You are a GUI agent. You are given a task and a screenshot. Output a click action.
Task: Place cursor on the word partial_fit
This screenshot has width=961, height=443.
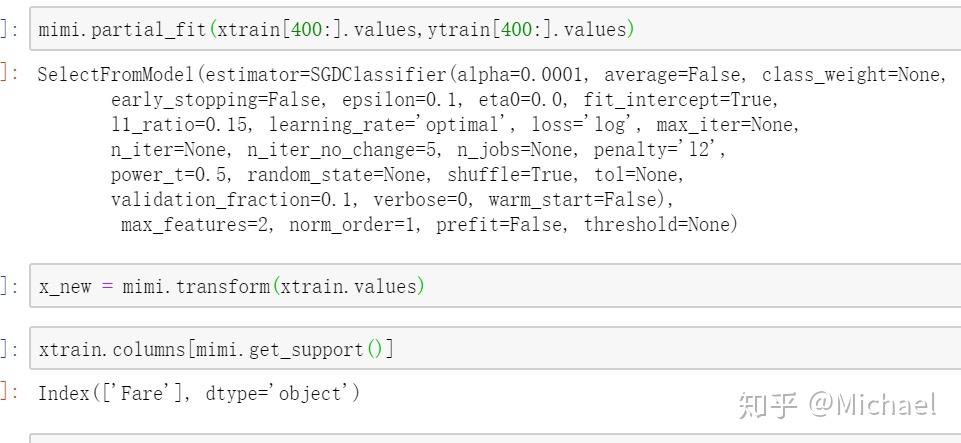pyautogui.click(x=153, y=29)
